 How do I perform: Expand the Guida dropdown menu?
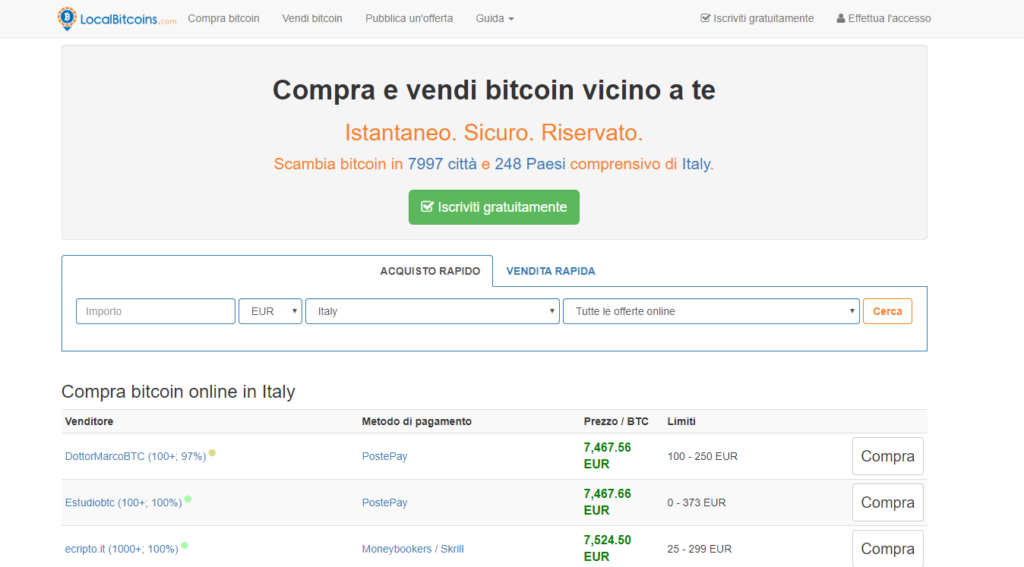[494, 18]
